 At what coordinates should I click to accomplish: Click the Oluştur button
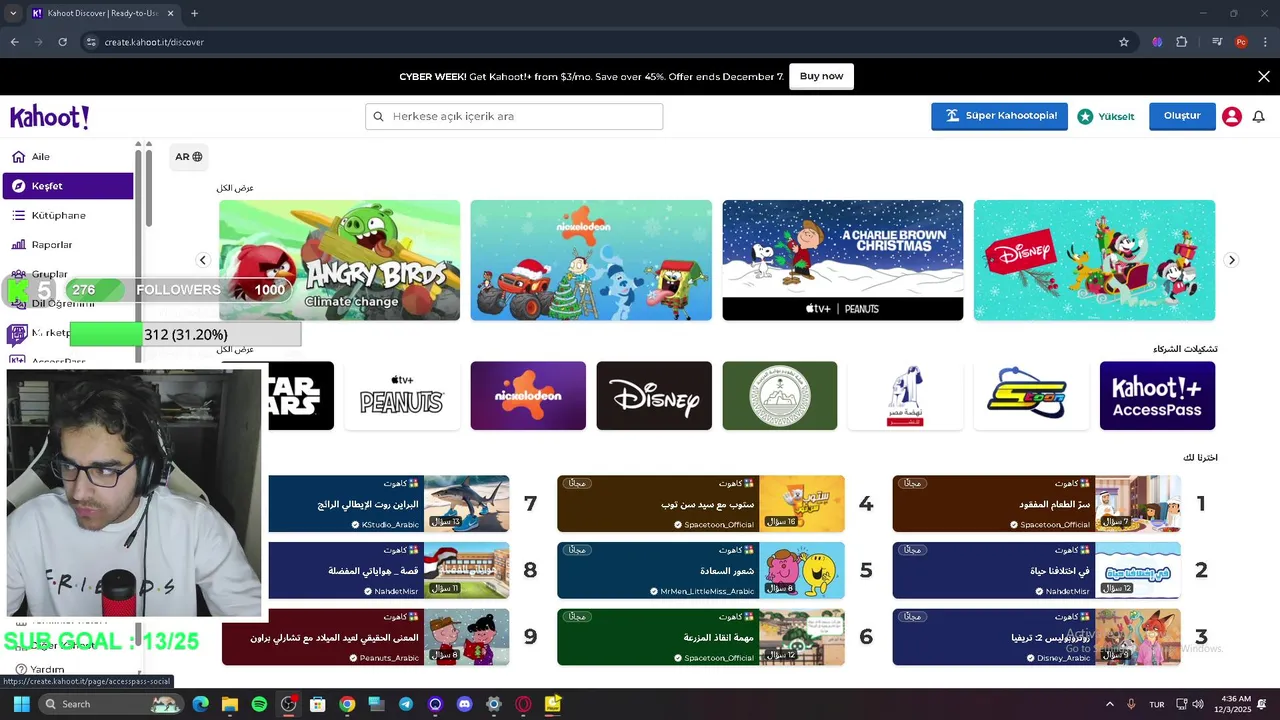click(x=1182, y=116)
